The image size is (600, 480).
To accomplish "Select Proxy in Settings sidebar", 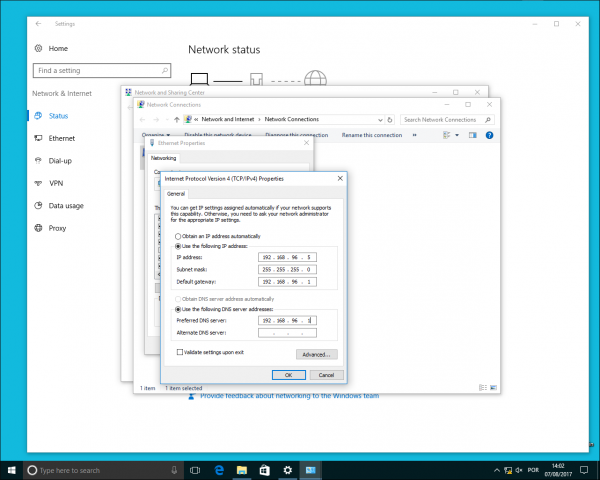I will click(x=57, y=228).
